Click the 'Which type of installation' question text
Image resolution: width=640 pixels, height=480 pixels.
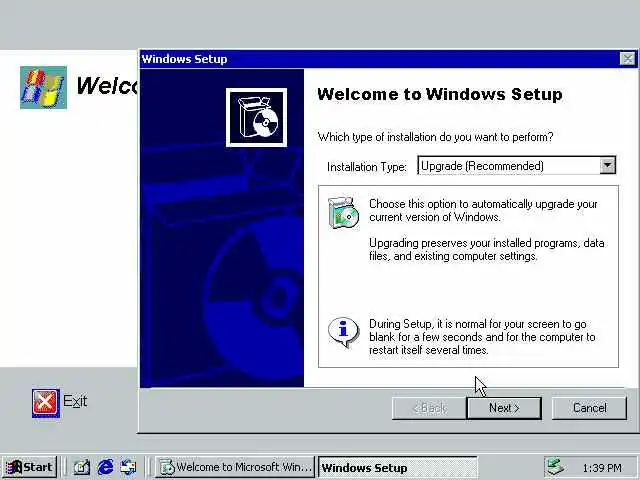tap(436, 137)
